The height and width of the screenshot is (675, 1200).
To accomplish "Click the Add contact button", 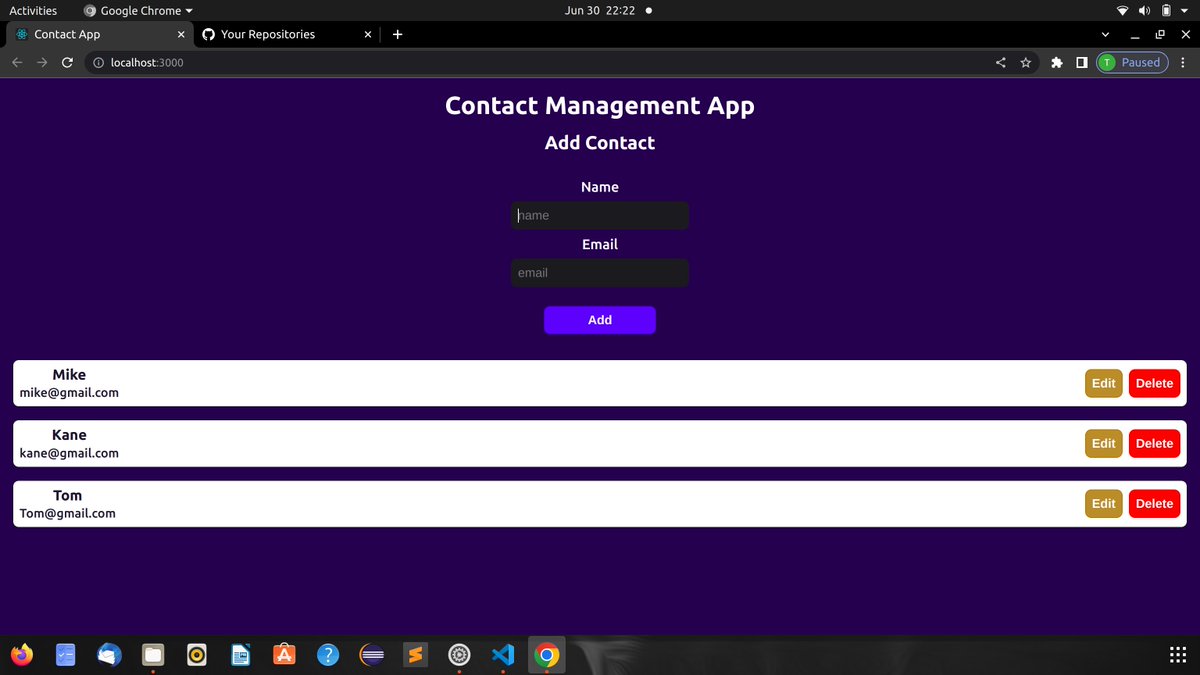I will click(x=600, y=320).
